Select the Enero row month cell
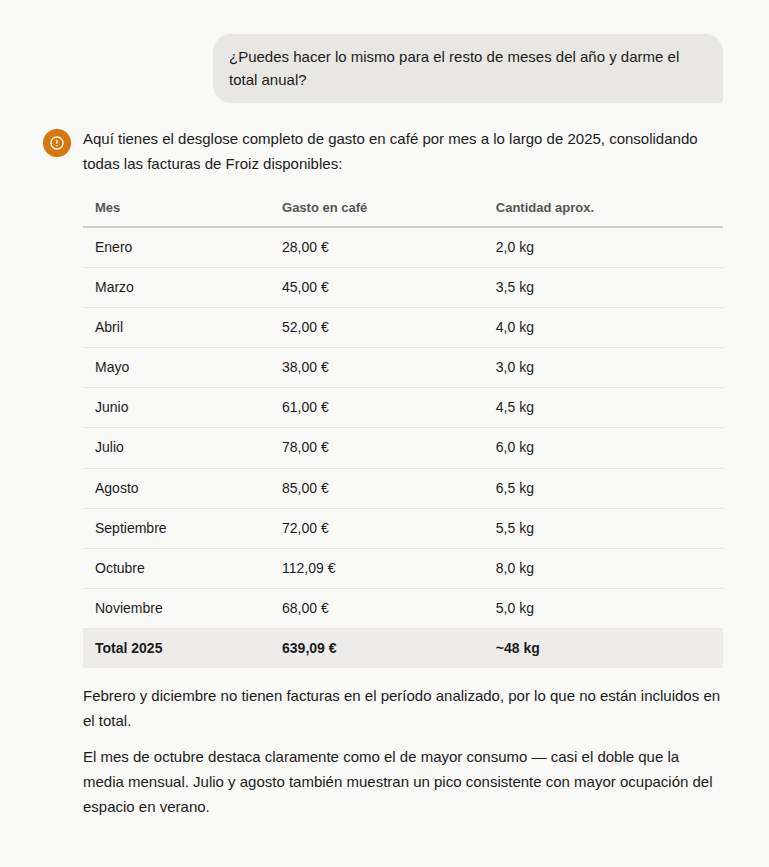The width and height of the screenshot is (769, 867). tap(114, 247)
